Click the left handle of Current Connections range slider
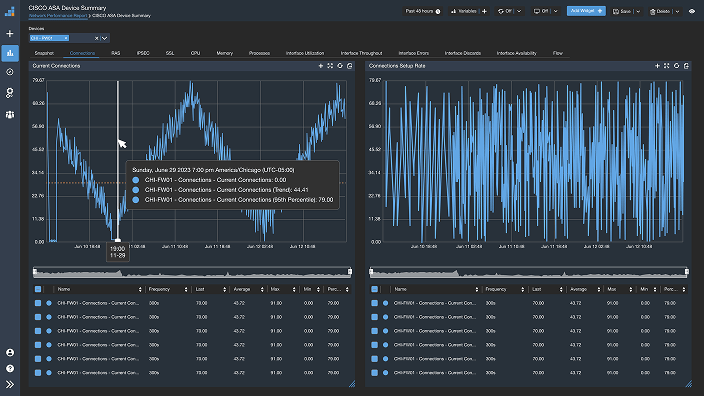The width and height of the screenshot is (704, 396). [35, 272]
